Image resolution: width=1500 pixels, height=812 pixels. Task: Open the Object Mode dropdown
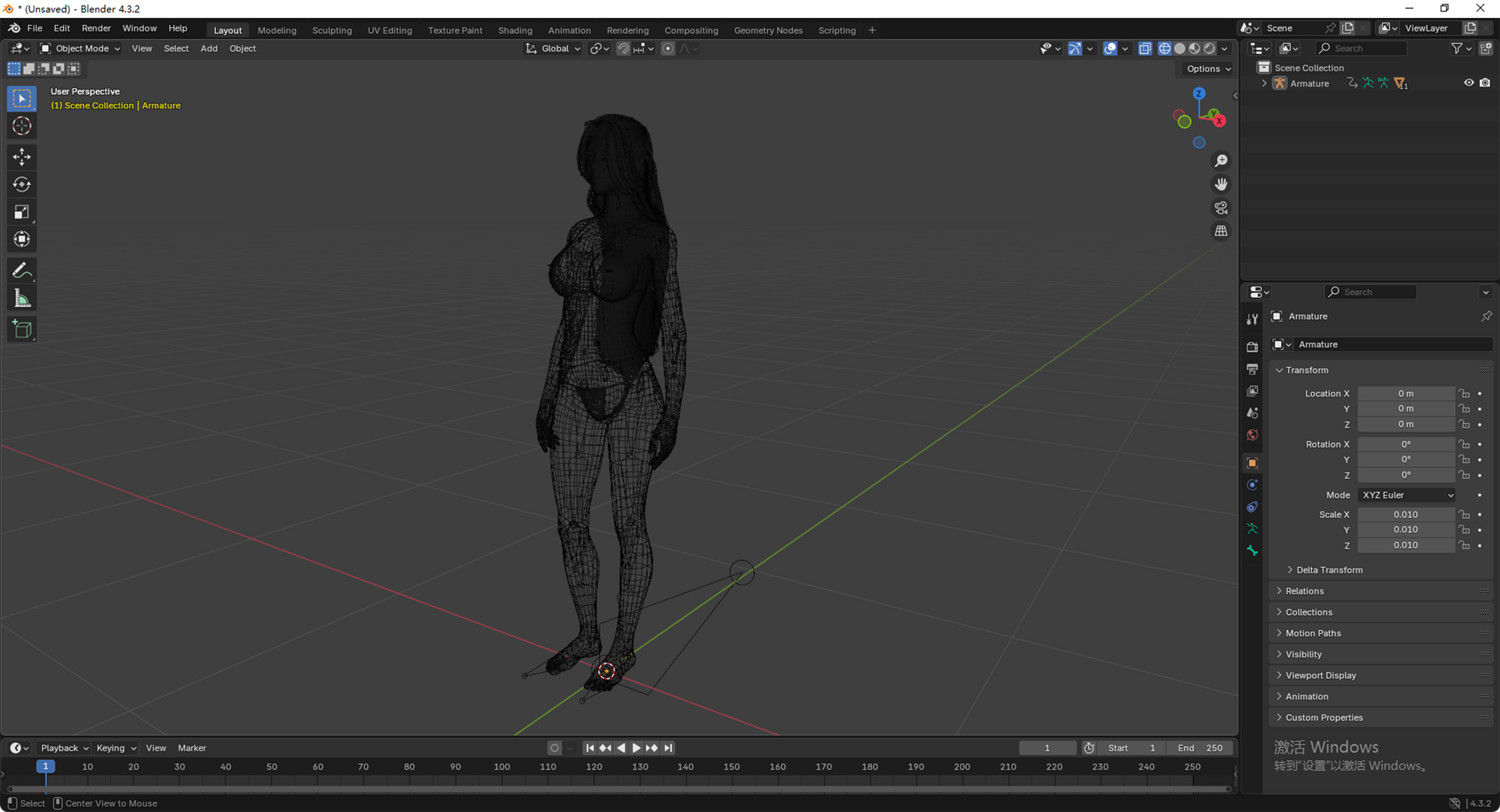click(x=80, y=48)
